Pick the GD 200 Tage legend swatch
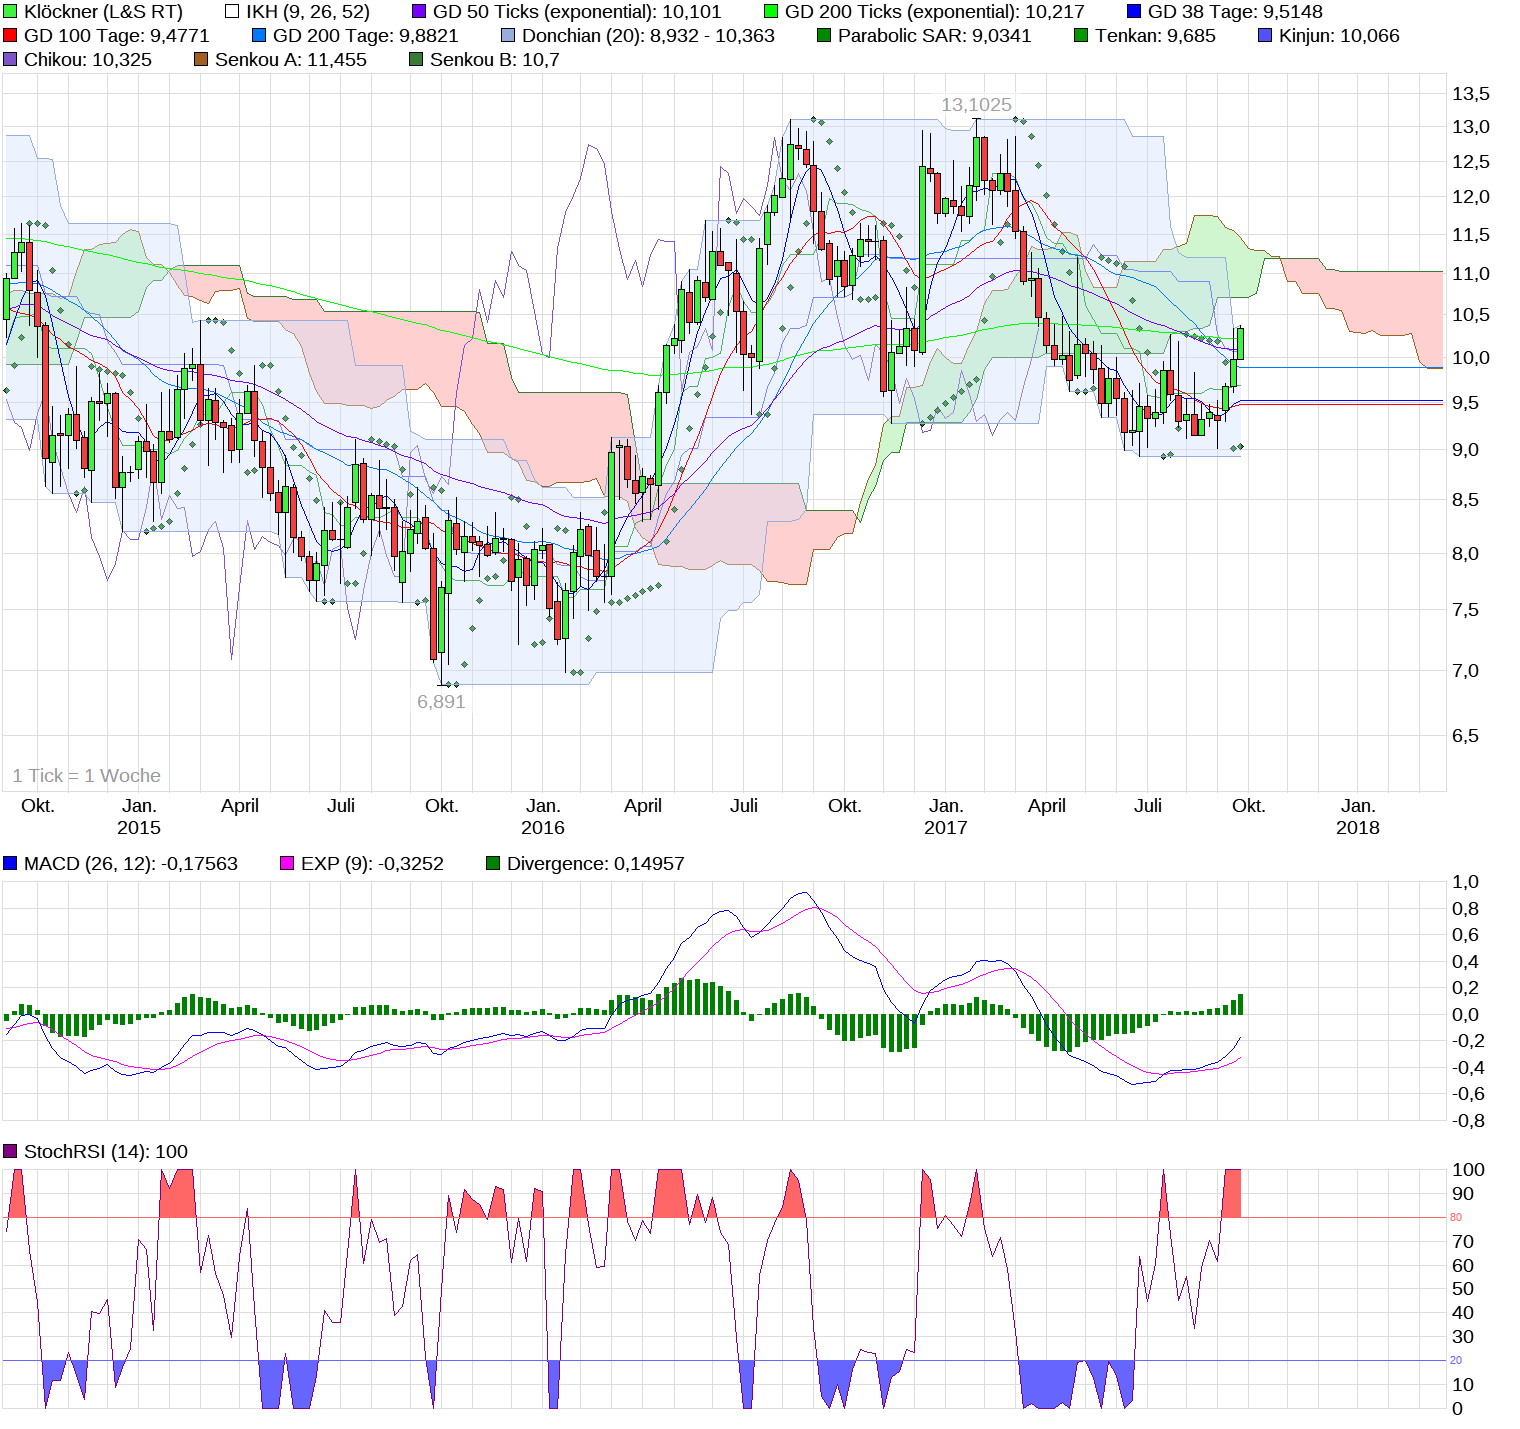Image resolution: width=1520 pixels, height=1429 pixels. 259,36
